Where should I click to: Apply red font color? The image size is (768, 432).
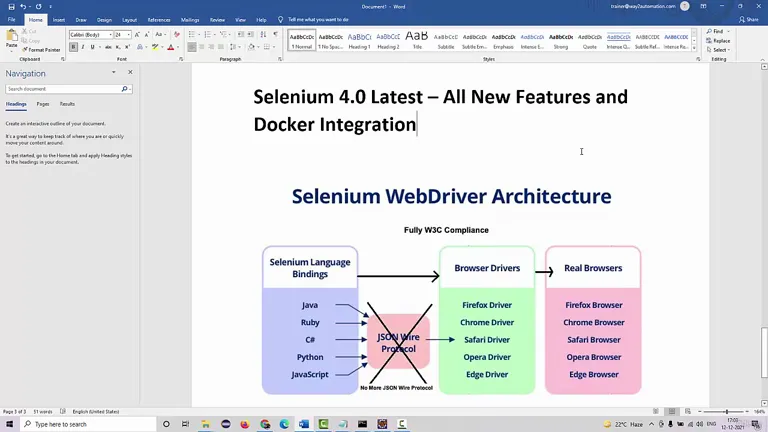pyautogui.click(x=170, y=47)
